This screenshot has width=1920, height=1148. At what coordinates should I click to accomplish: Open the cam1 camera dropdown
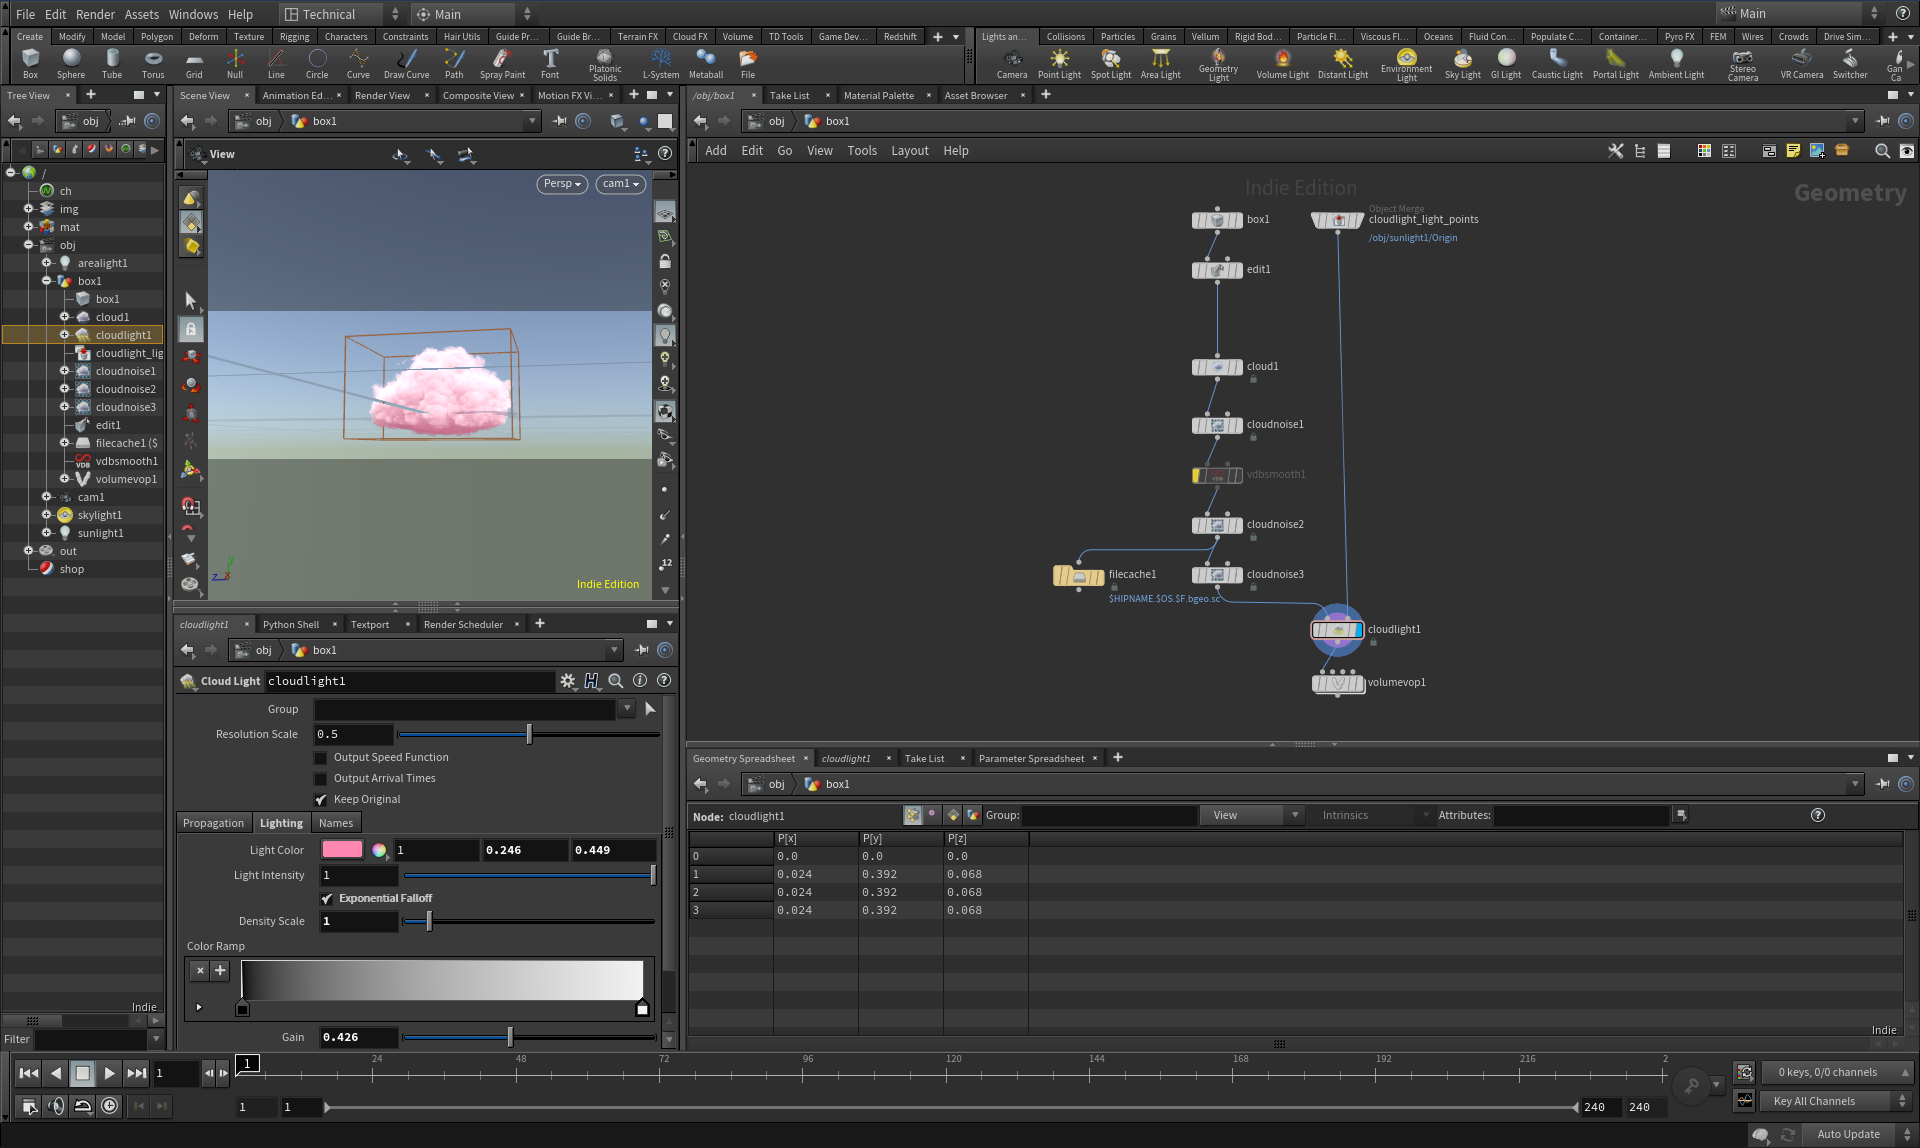(621, 184)
